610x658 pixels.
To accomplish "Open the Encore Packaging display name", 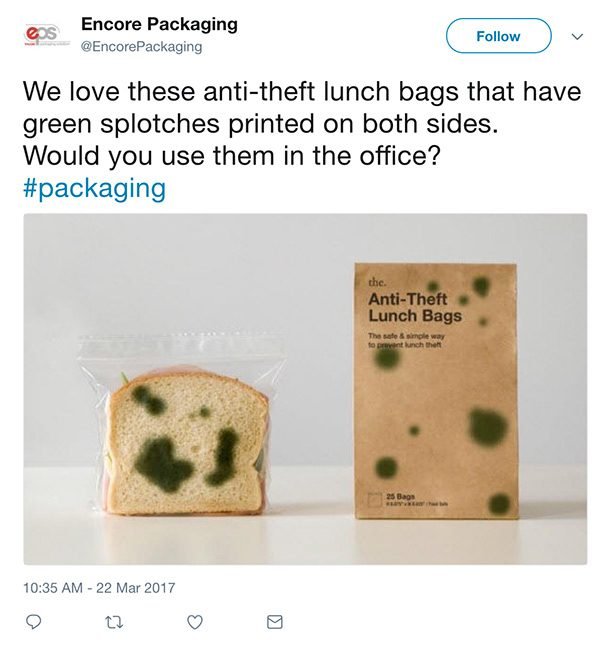I will (x=159, y=23).
